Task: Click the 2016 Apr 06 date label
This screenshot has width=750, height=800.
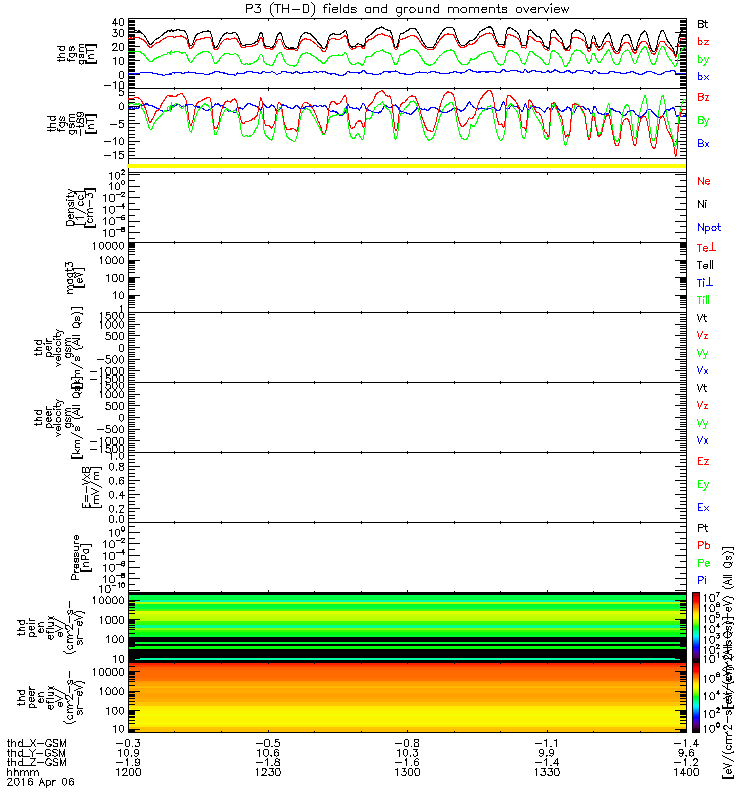Action: pyautogui.click(x=40, y=782)
